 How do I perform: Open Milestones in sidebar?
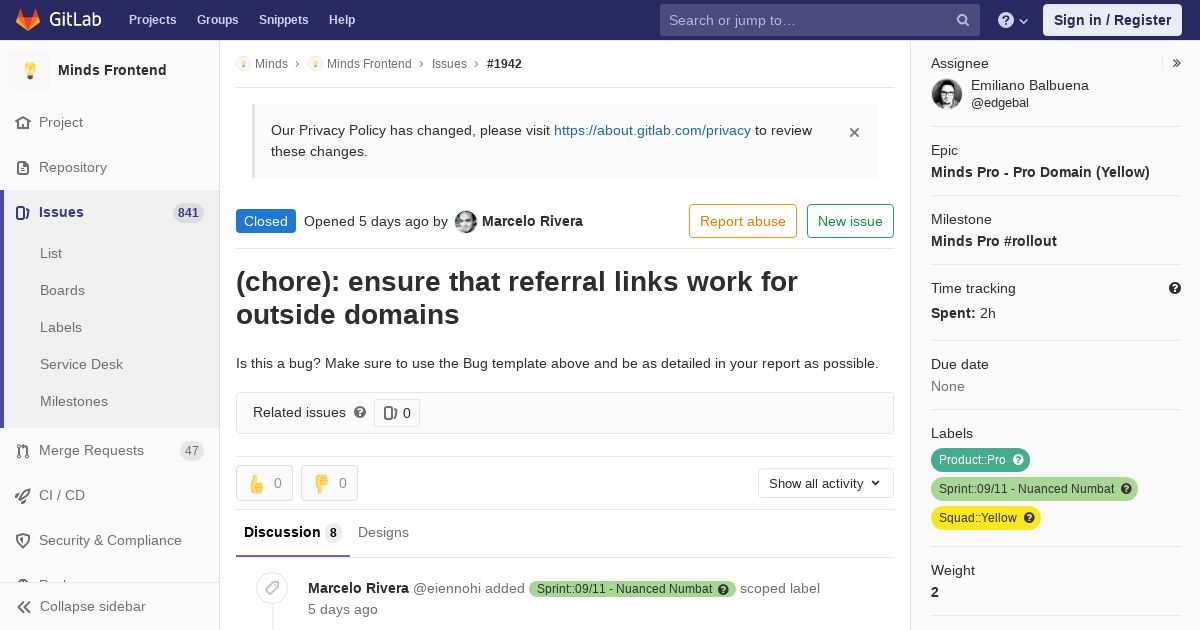(74, 401)
